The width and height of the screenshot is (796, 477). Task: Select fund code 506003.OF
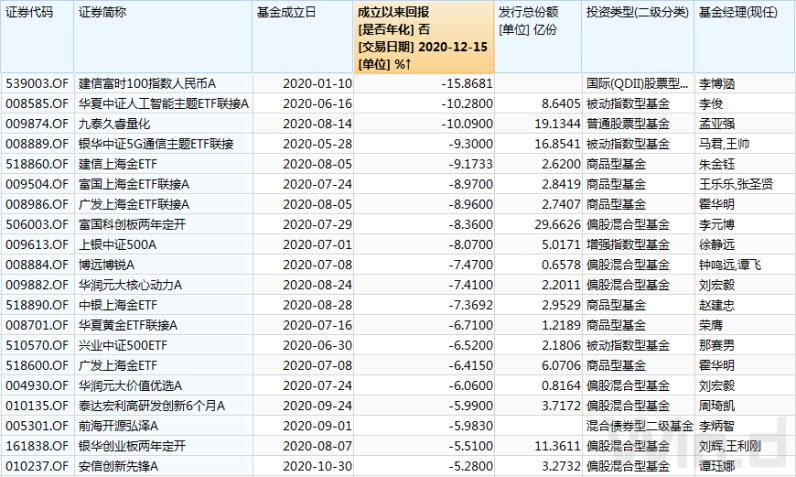pyautogui.click(x=37, y=224)
